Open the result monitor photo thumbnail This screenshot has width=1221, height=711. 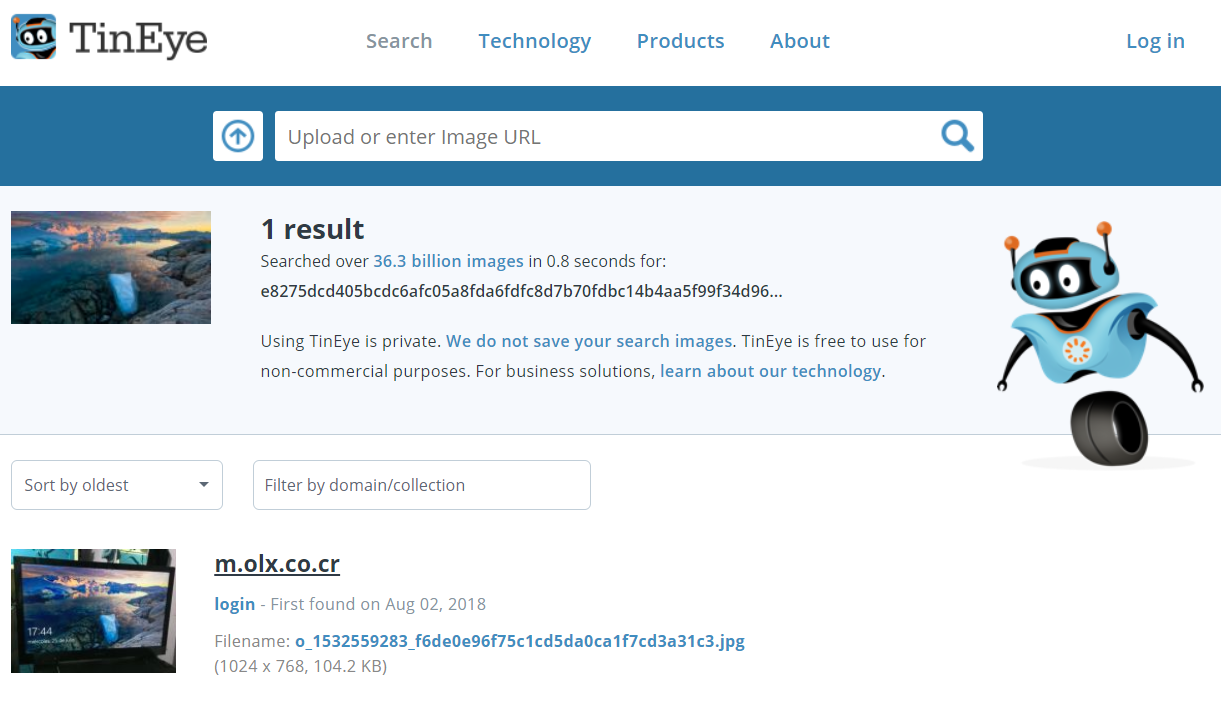coord(93,611)
